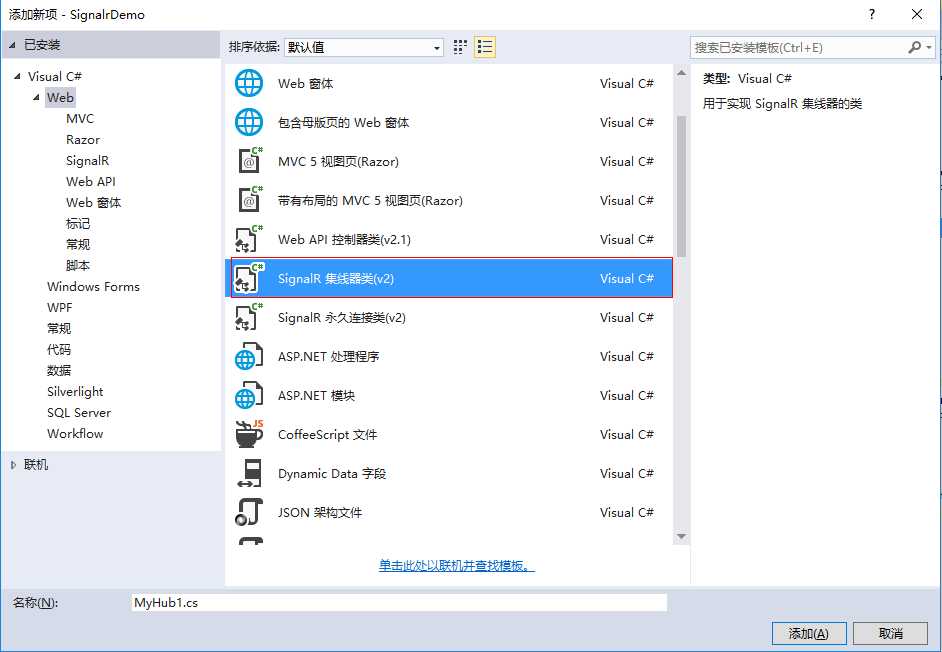Select Web API category in tree
This screenshot has height=652, width=942.
coord(91,181)
